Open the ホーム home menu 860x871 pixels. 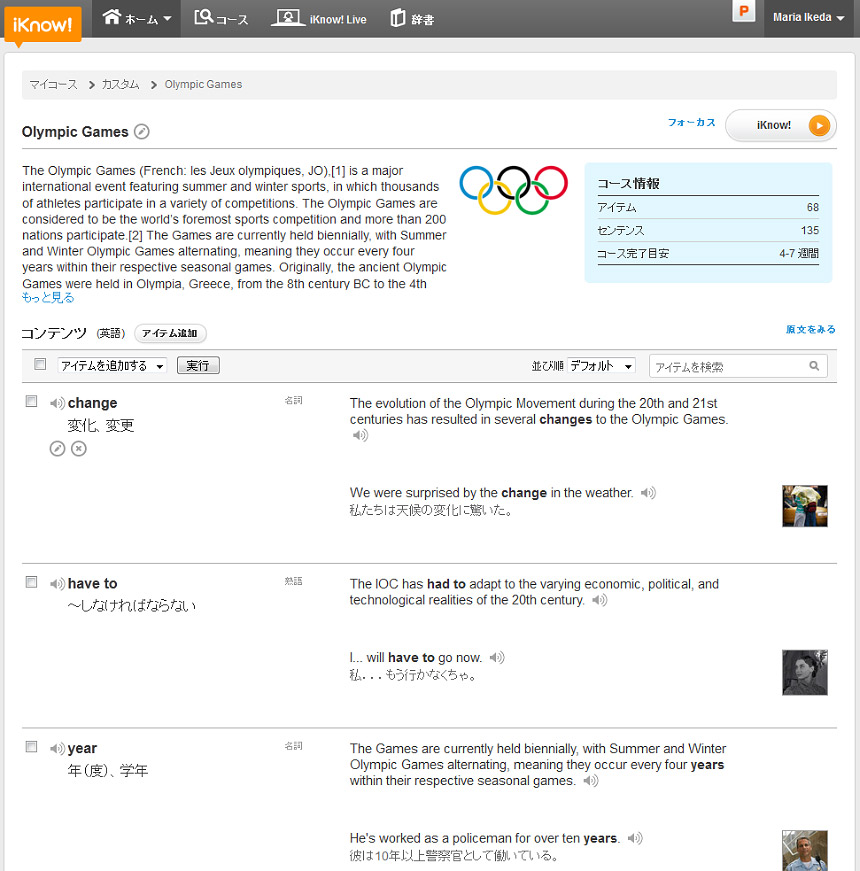137,18
